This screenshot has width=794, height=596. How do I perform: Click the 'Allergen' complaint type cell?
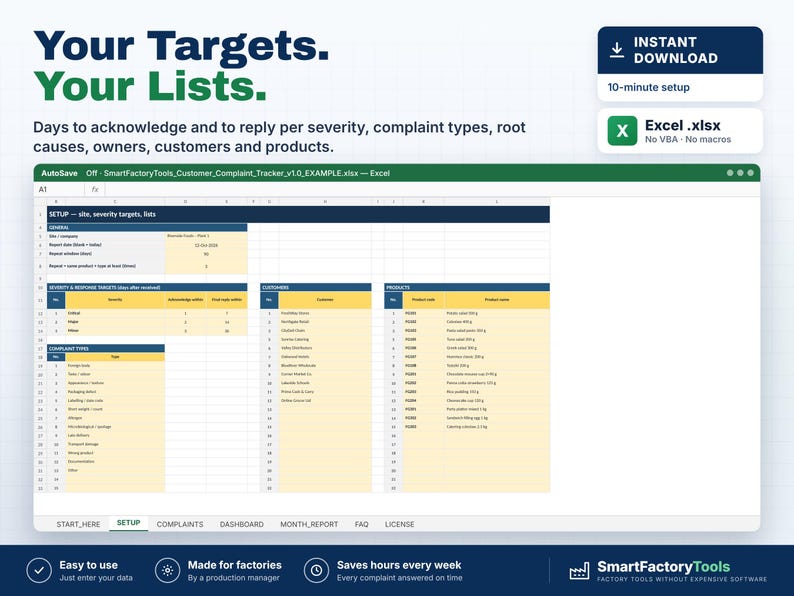point(115,418)
